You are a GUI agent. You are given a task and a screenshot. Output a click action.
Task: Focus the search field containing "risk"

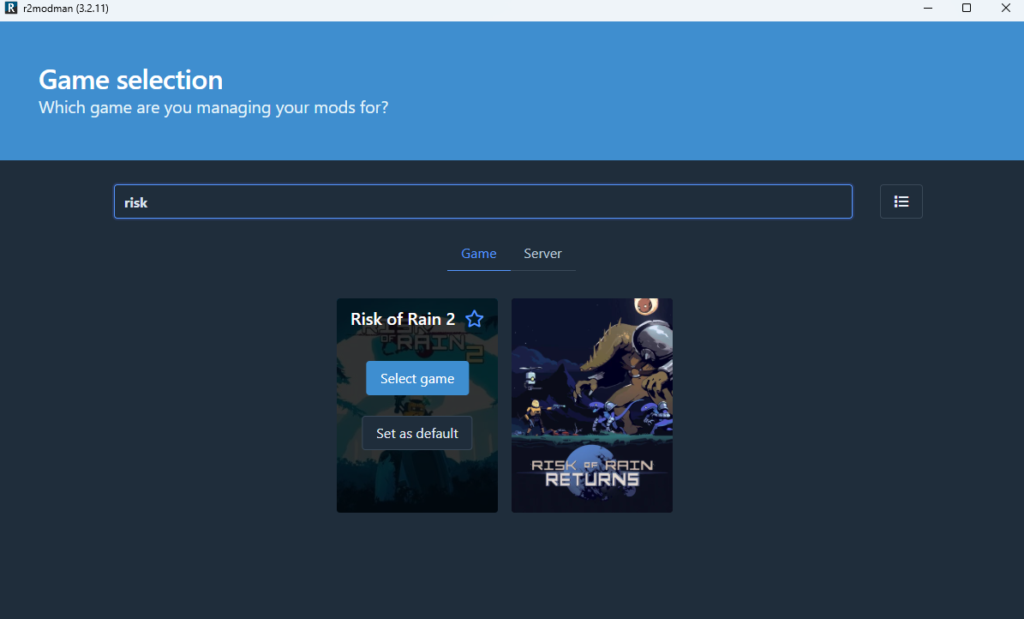(482, 201)
